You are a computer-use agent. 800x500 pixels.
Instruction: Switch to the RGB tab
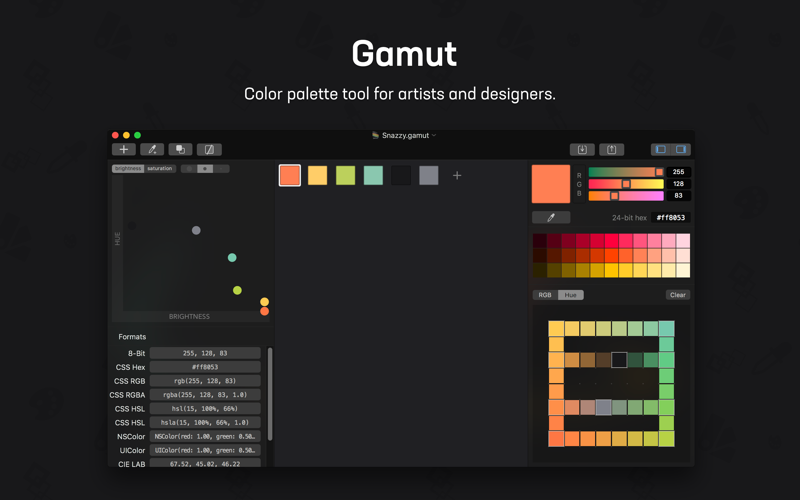[x=545, y=295]
